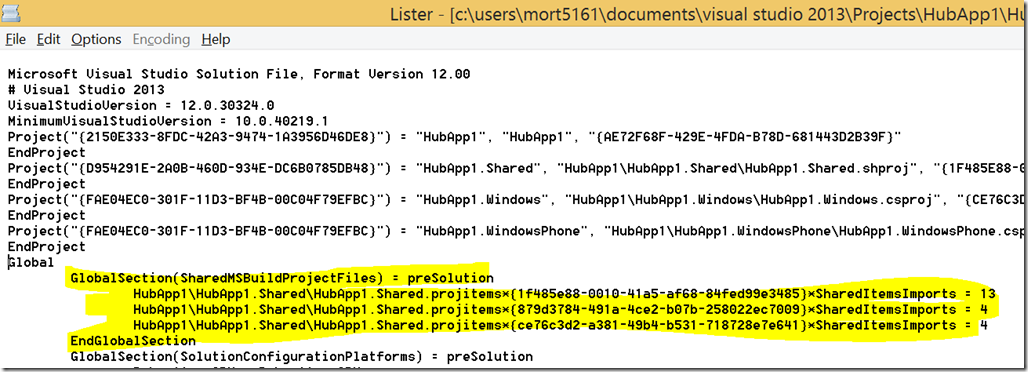This screenshot has width=1028, height=372.
Task: Click the first EndProject line, below the HubApp1 project
Action: coord(47,153)
